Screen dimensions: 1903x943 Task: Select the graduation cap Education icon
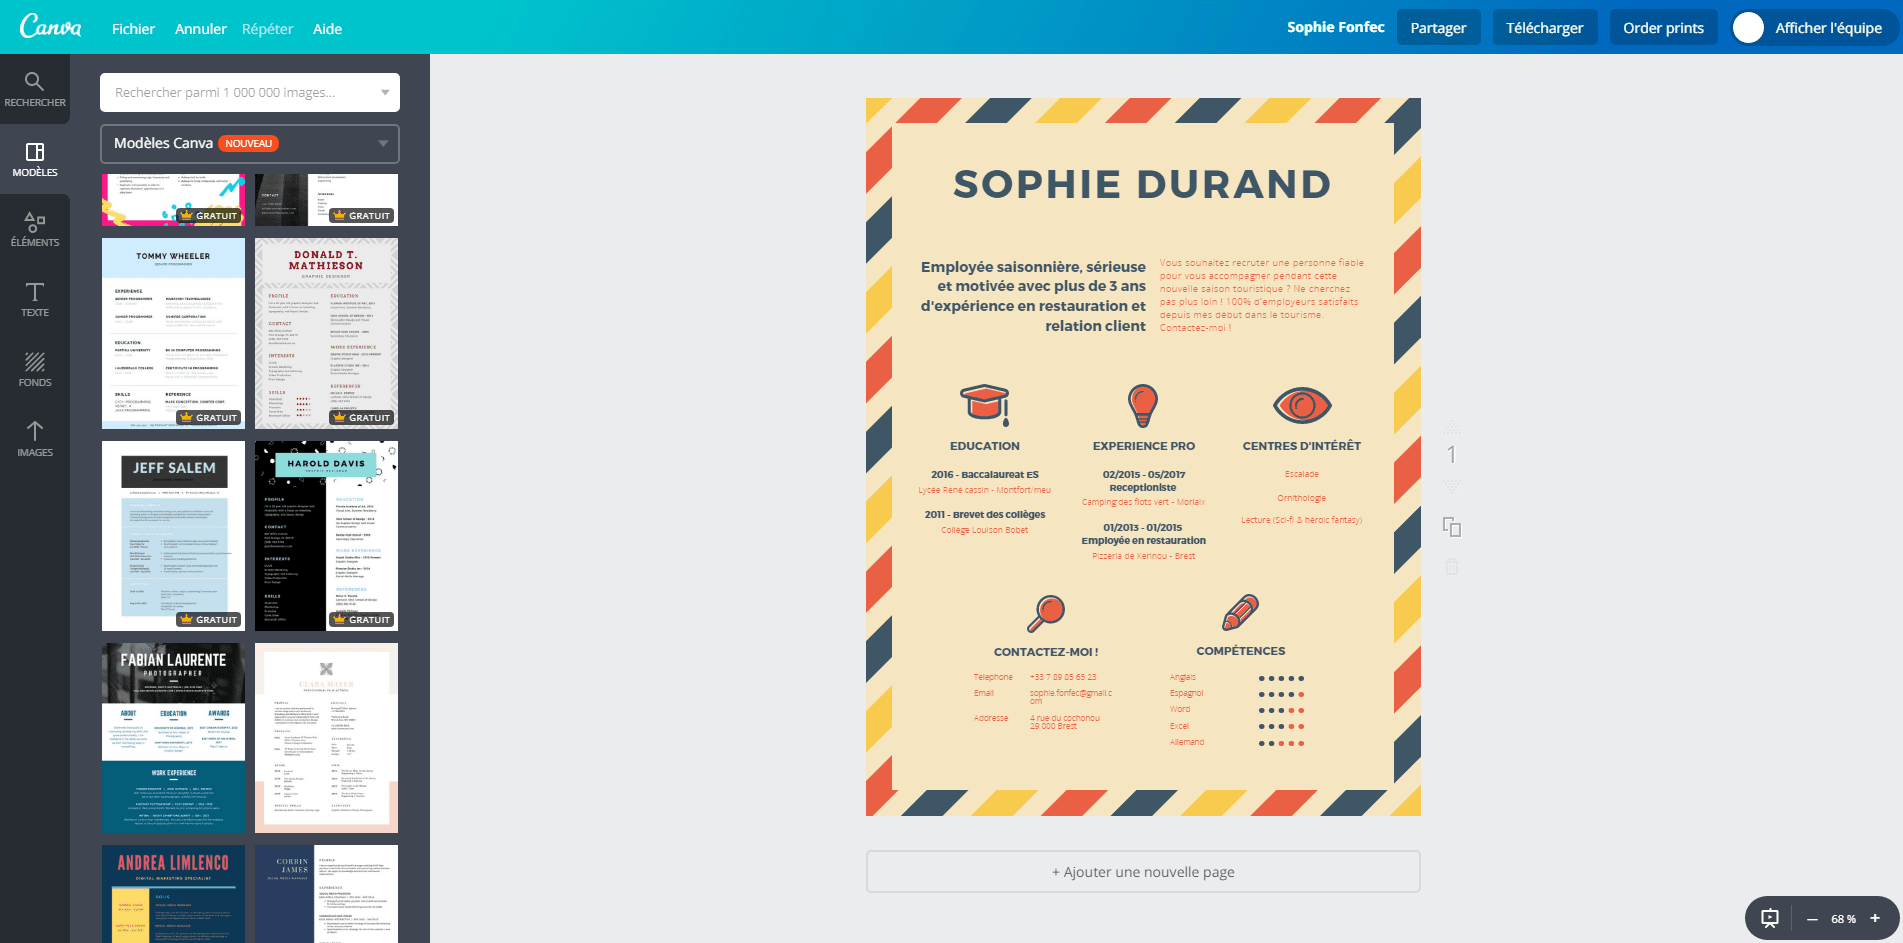point(985,404)
